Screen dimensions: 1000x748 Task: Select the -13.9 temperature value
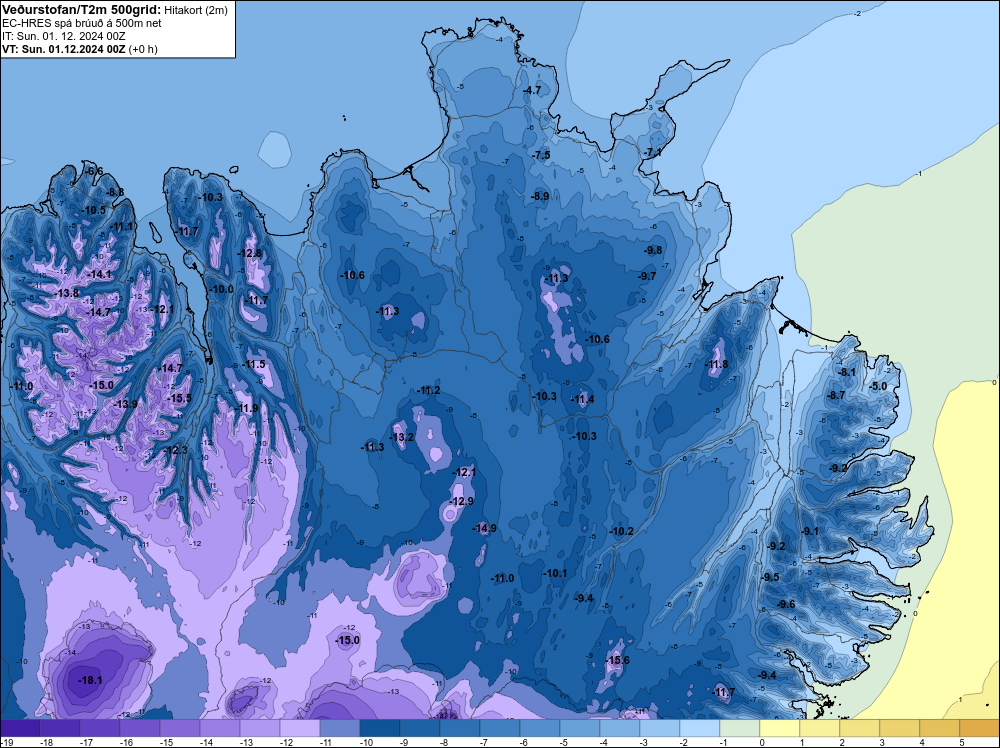125,404
